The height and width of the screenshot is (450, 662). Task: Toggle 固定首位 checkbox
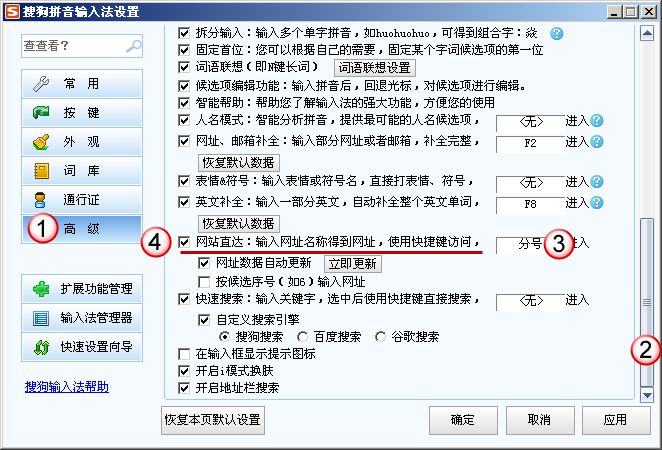click(x=184, y=50)
